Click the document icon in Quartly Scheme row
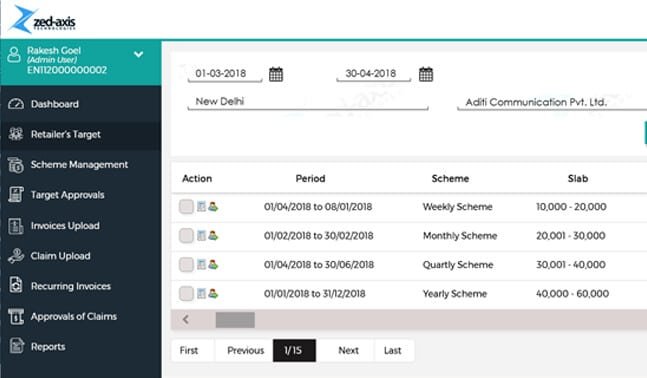647x378 pixels. [201, 265]
